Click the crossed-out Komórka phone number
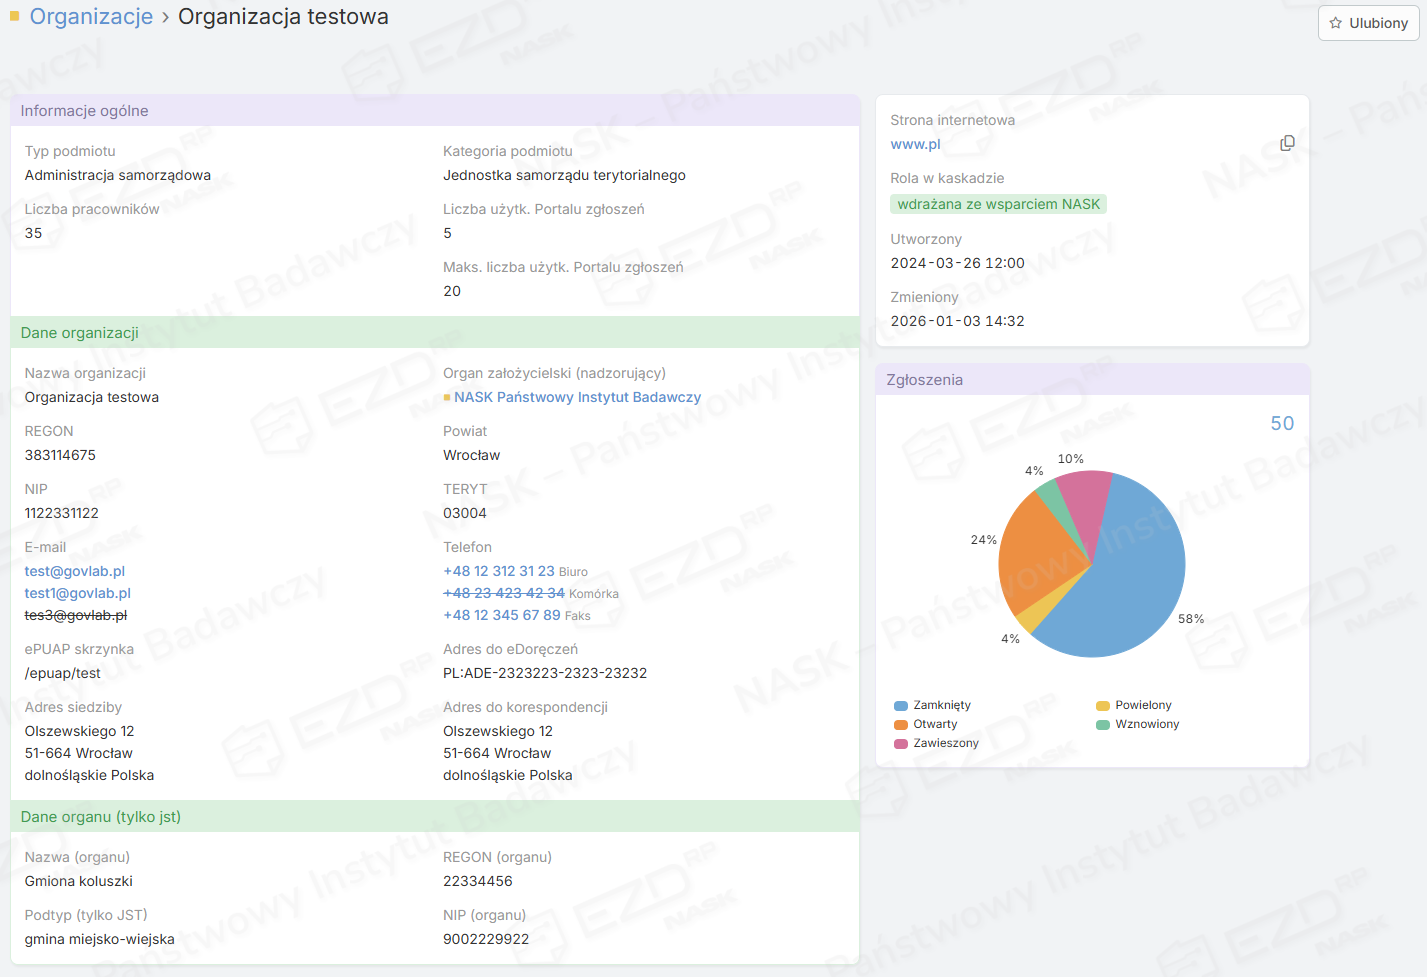The image size is (1427, 977). click(503, 593)
